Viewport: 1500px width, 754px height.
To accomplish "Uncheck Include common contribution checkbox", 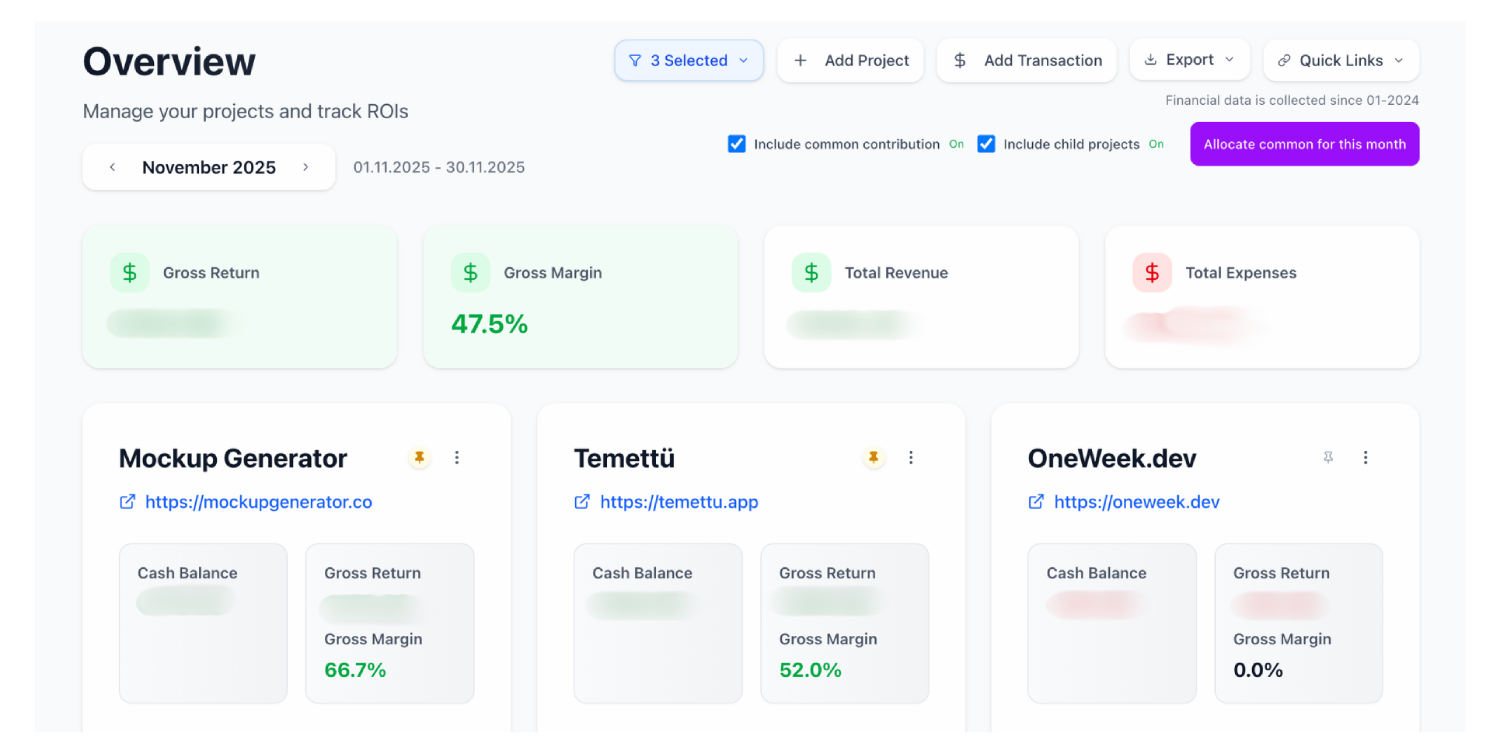I will click(737, 144).
